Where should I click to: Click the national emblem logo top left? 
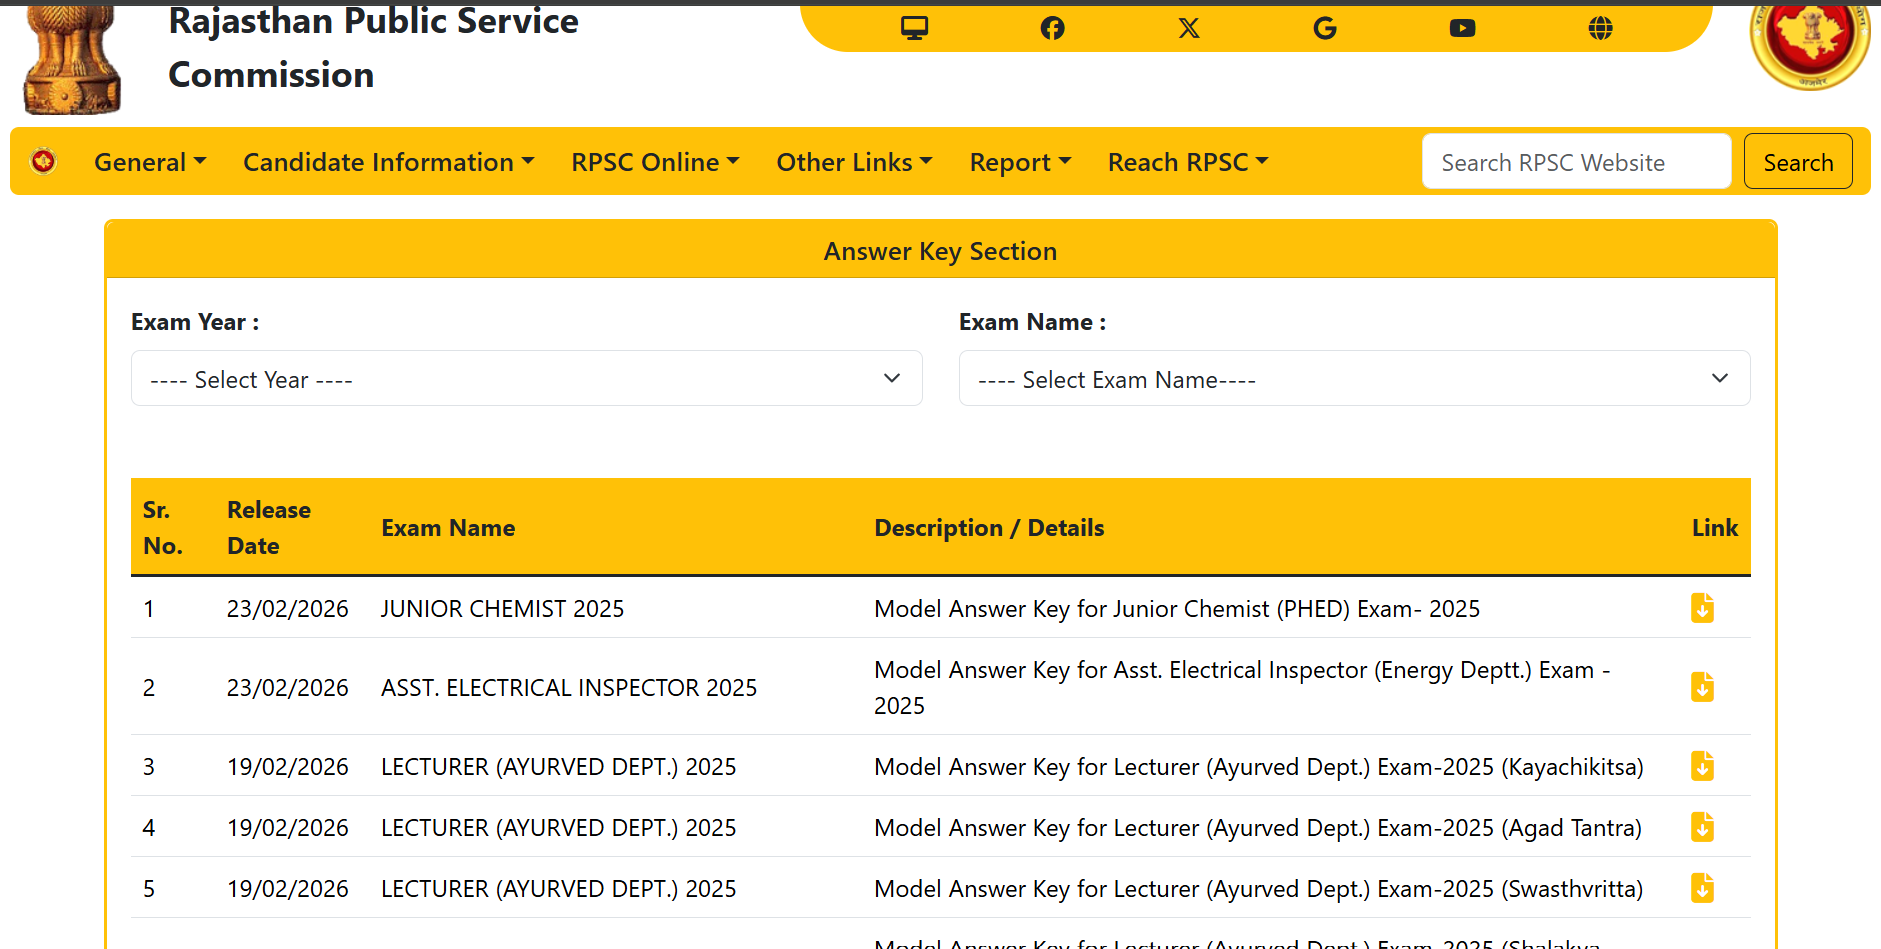(70, 55)
